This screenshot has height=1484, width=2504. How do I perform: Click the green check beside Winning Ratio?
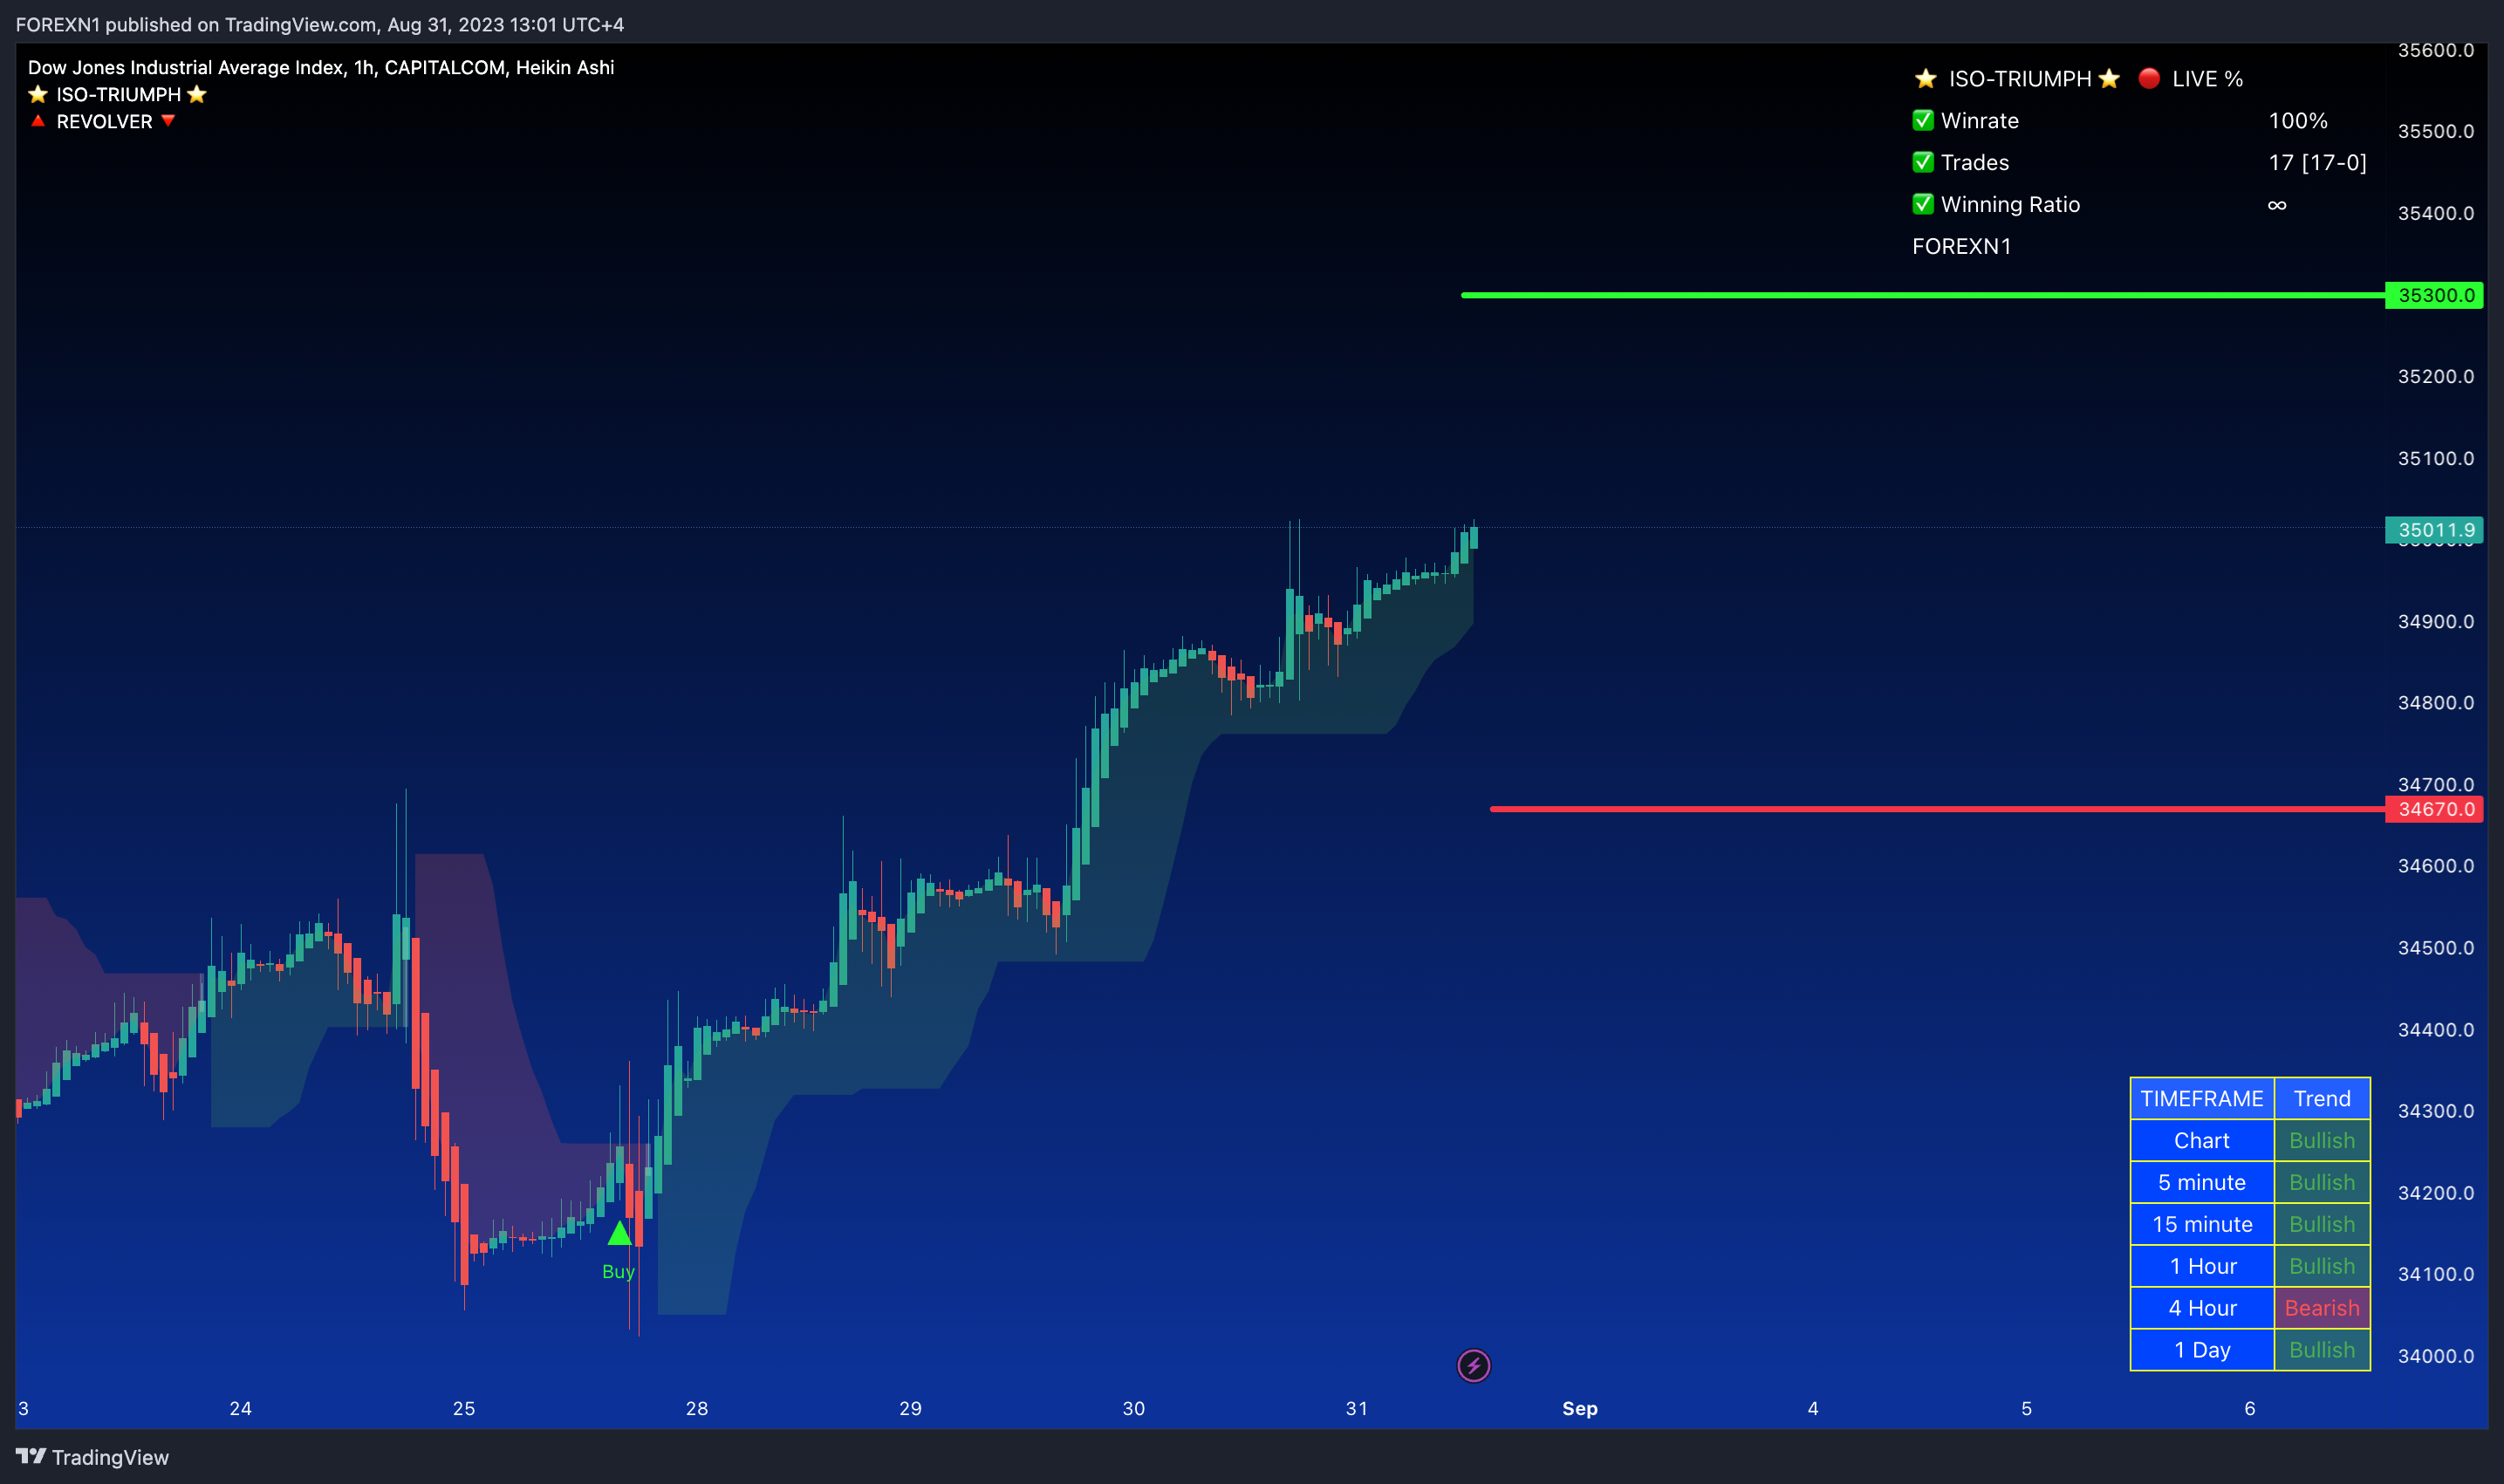point(1922,204)
